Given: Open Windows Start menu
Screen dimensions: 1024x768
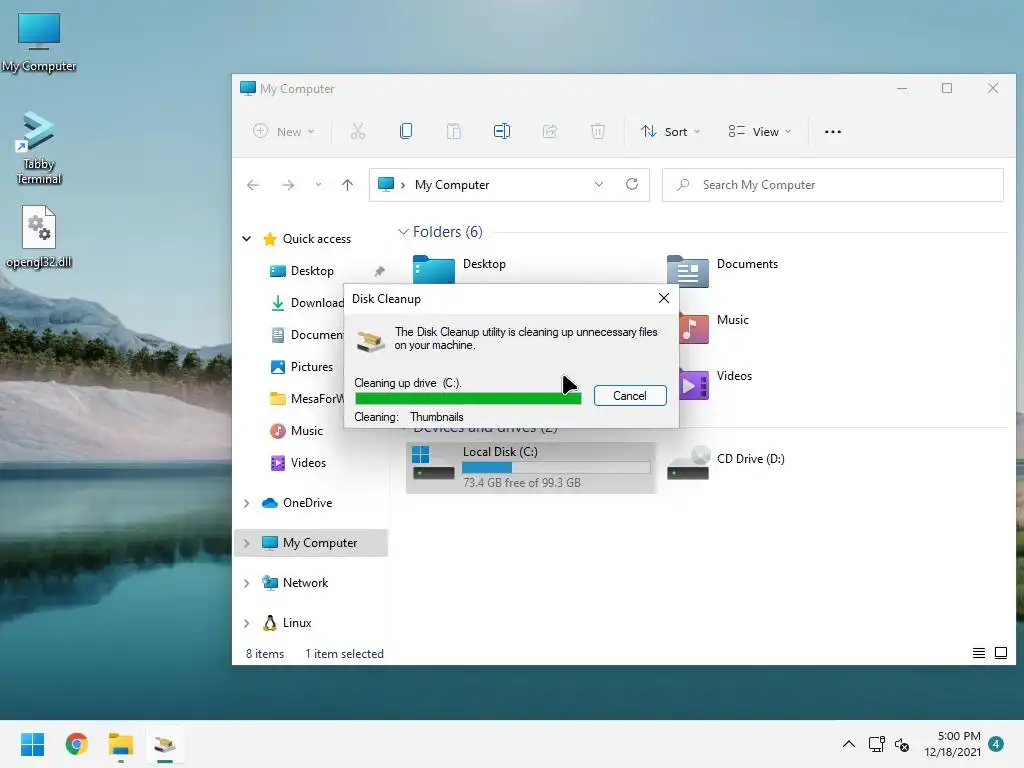Looking at the screenshot, I should click(32, 744).
